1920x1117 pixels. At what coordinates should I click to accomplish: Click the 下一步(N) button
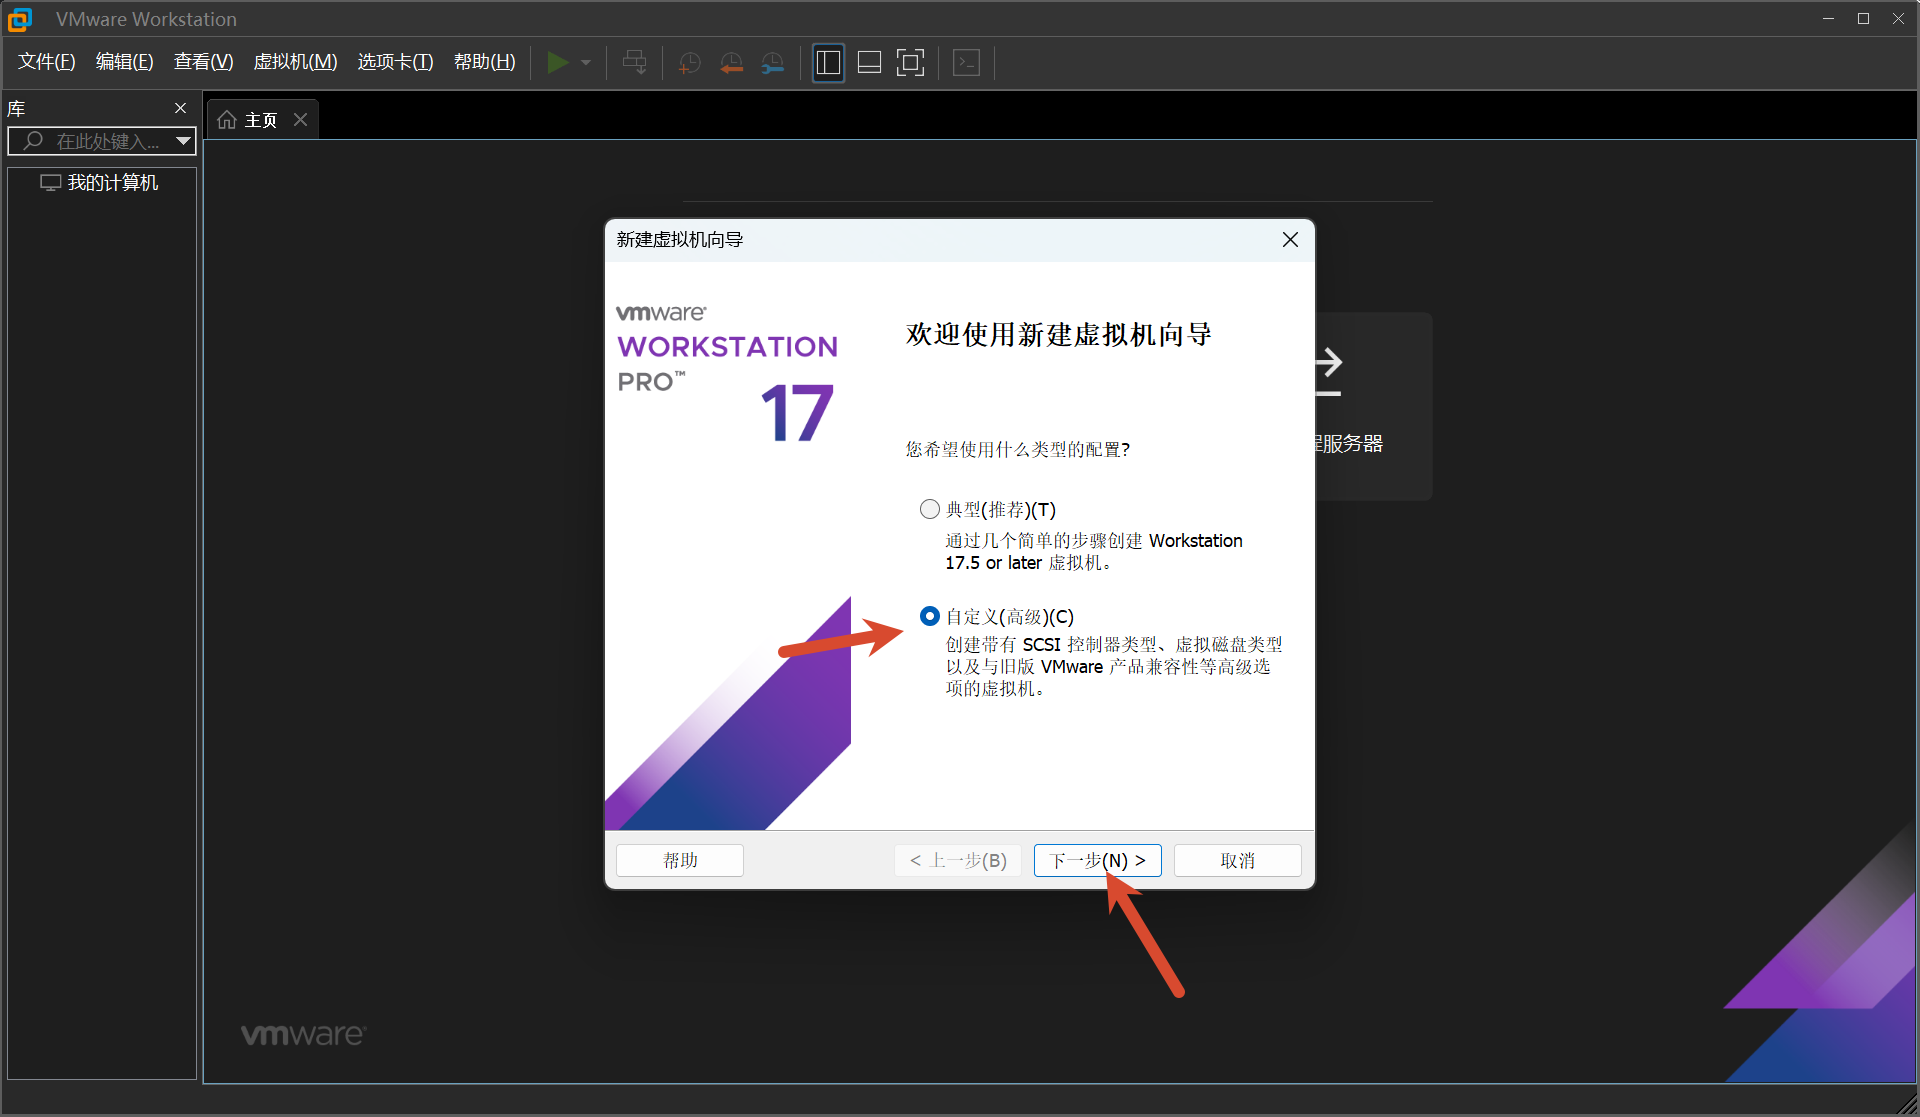[x=1097, y=860]
